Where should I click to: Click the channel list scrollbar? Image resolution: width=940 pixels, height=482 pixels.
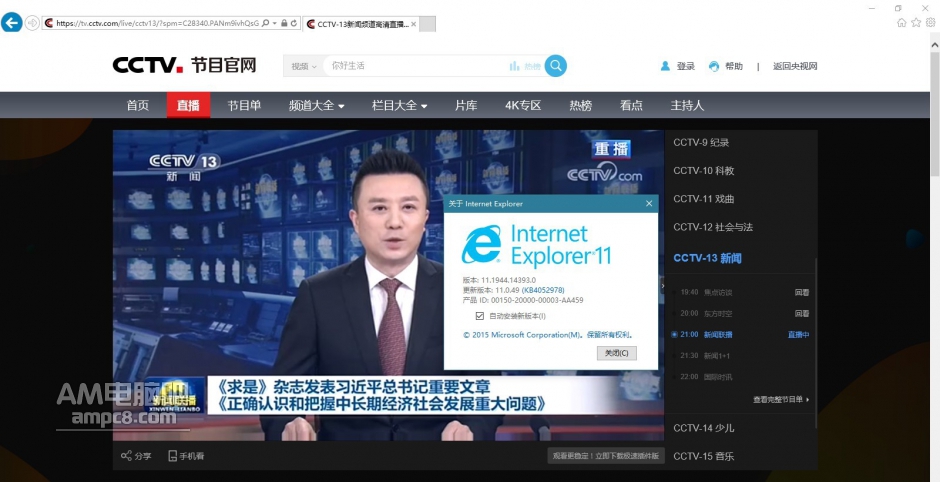[x=814, y=342]
